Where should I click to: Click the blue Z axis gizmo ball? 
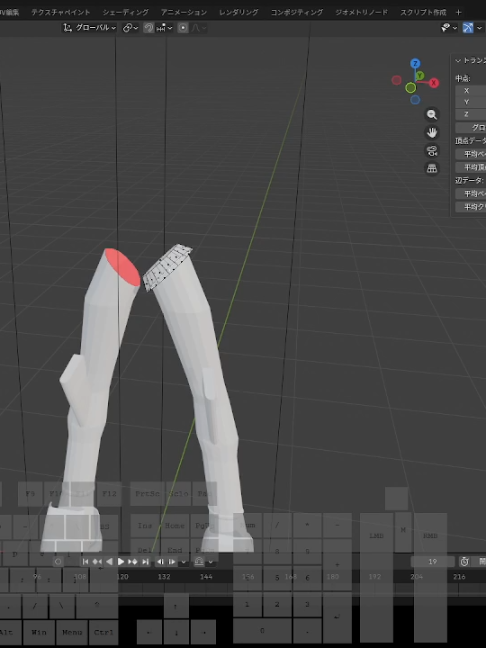click(415, 63)
